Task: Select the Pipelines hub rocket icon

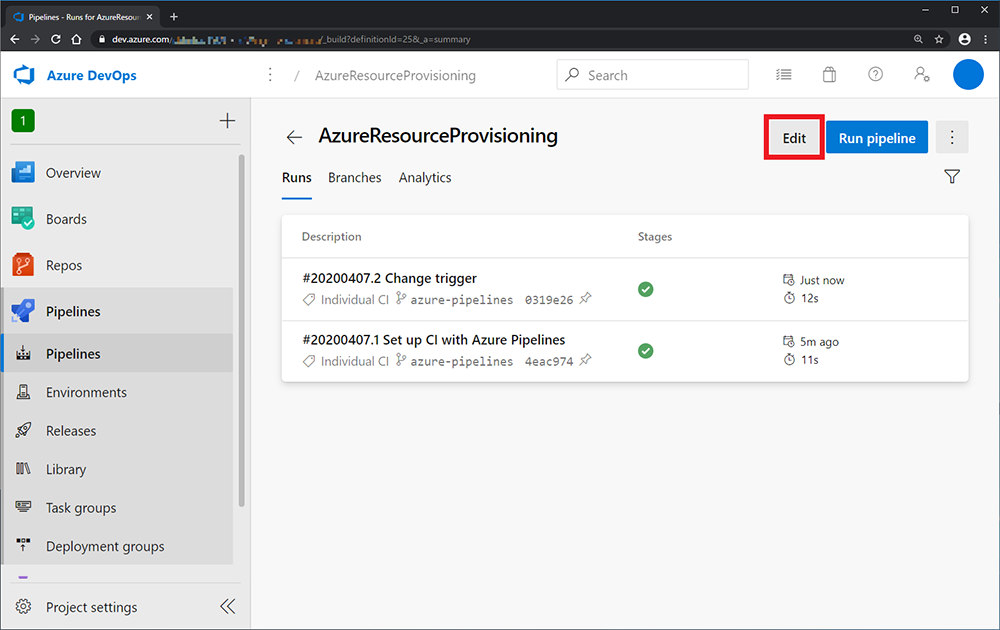Action: click(x=23, y=311)
